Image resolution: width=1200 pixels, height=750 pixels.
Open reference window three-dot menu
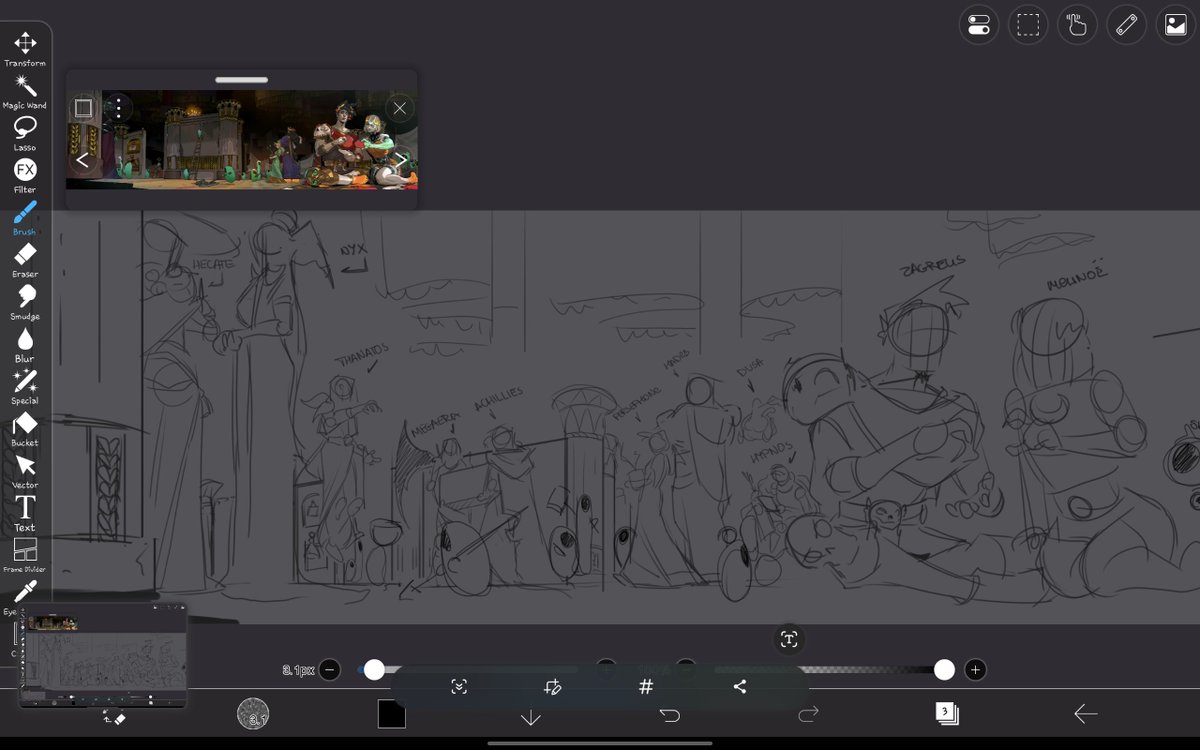[x=118, y=108]
